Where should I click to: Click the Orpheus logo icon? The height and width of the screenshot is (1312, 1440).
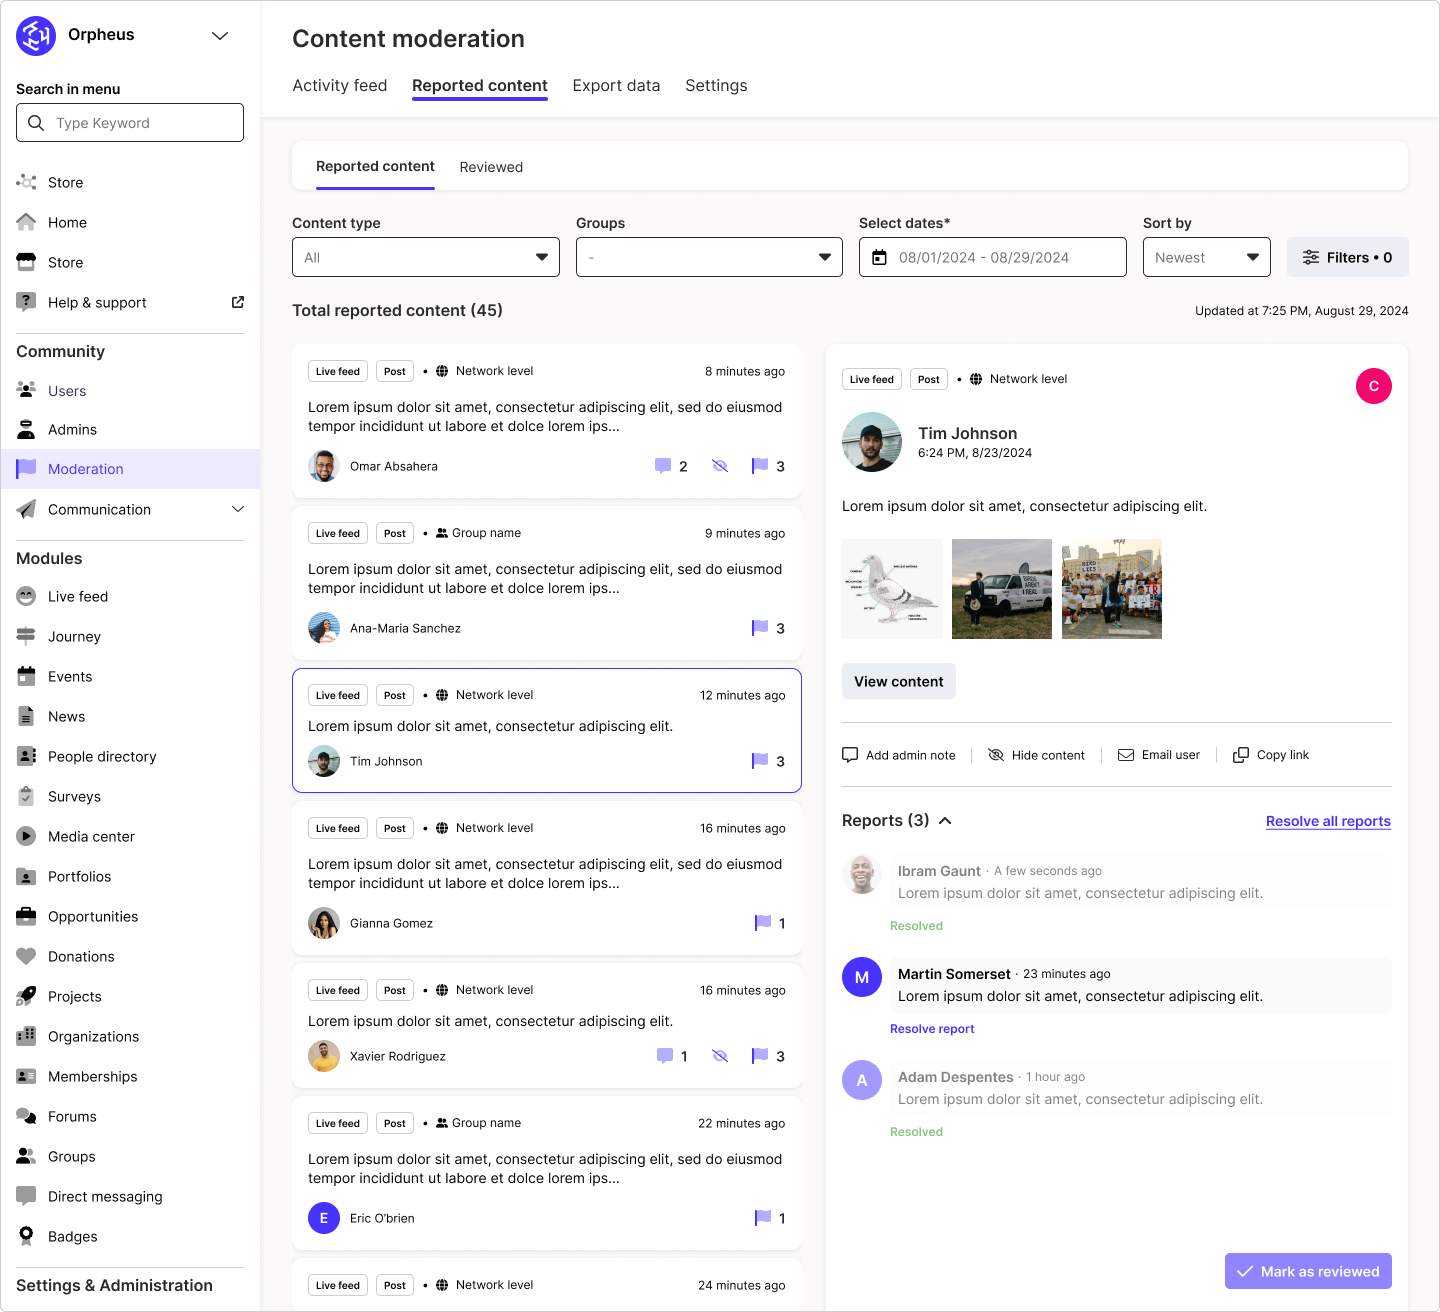pyautogui.click(x=36, y=36)
